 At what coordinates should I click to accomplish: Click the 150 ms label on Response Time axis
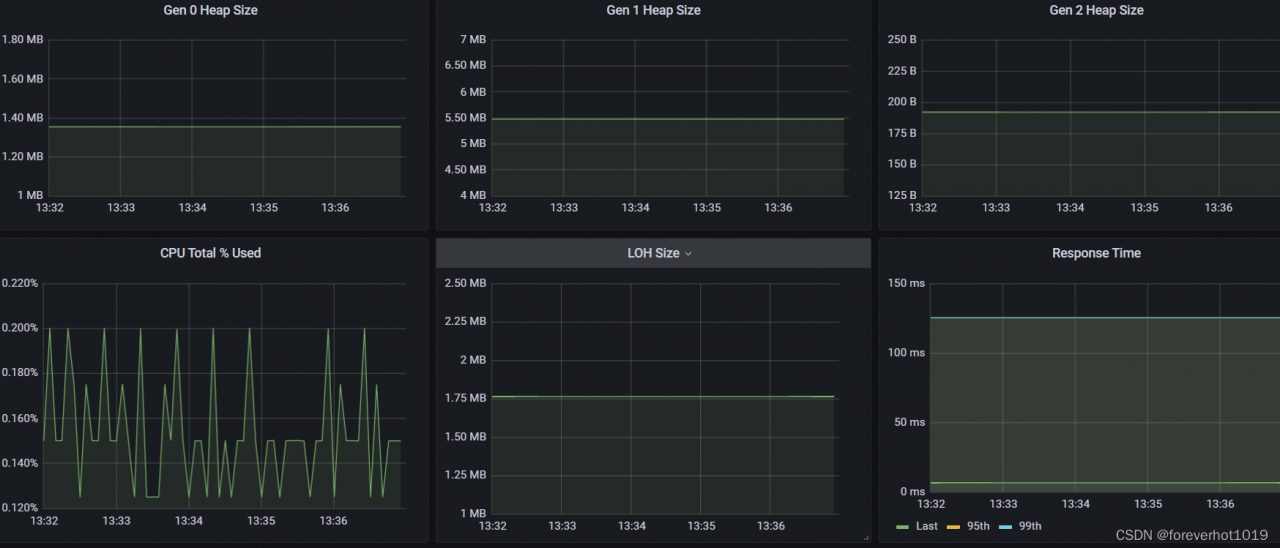click(906, 283)
